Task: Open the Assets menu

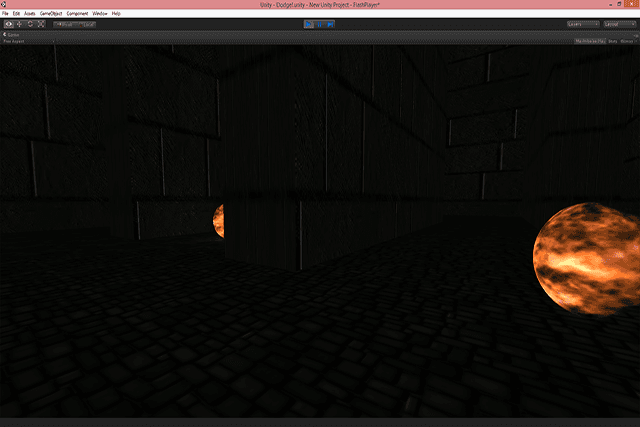Action: [x=31, y=13]
